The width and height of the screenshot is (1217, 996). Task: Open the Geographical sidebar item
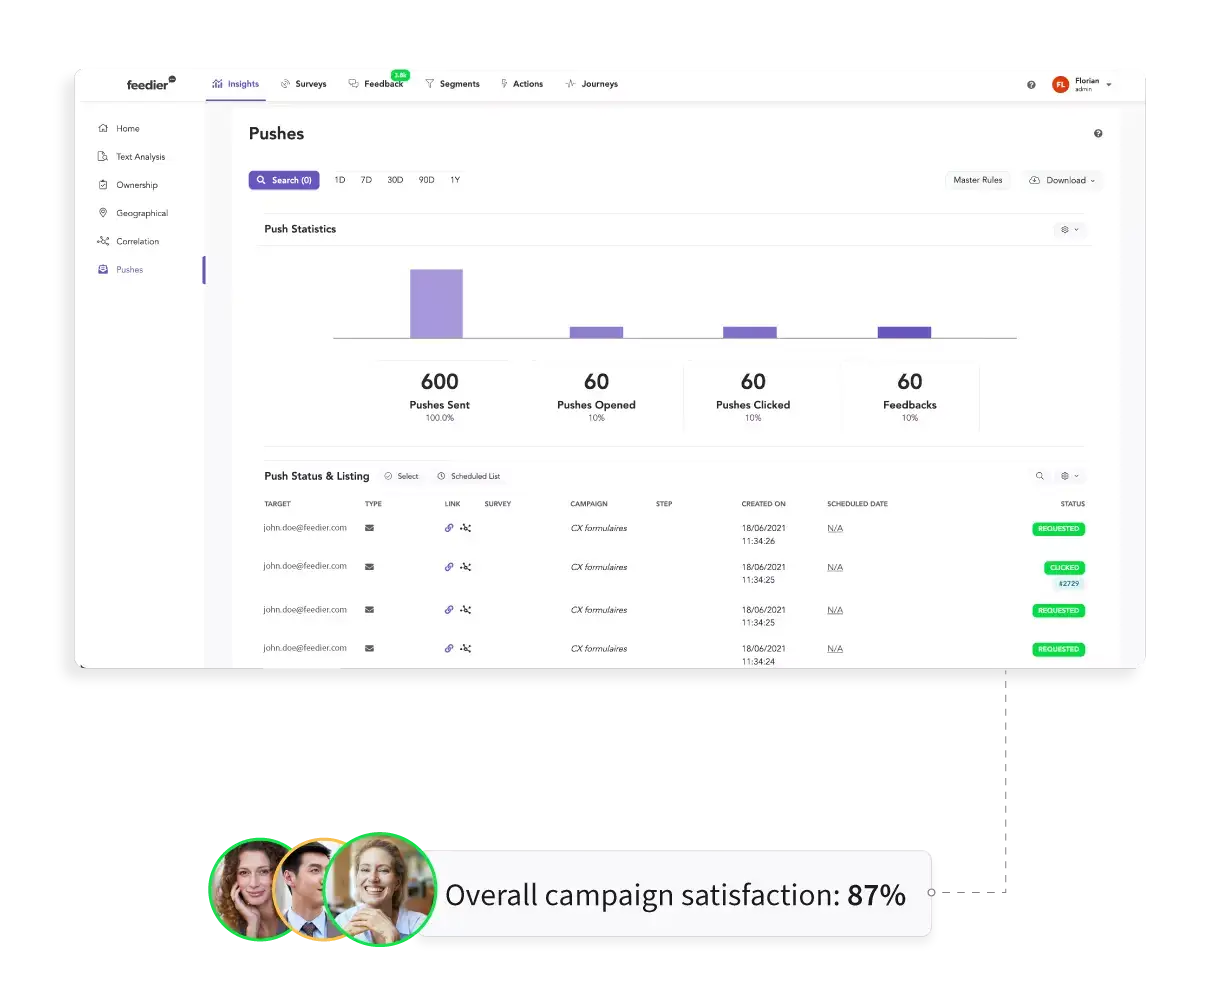(x=132, y=213)
